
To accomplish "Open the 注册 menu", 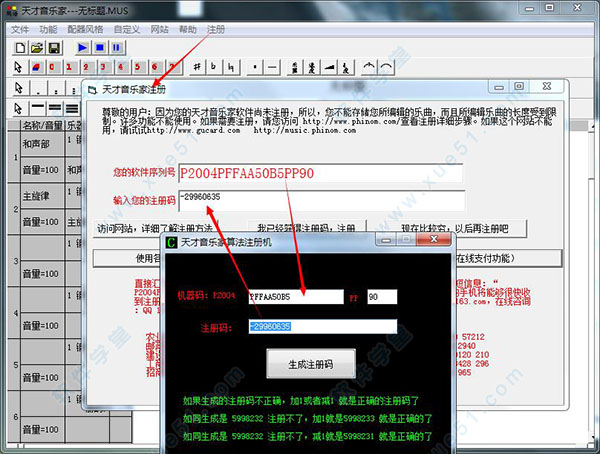I will click(216, 29).
